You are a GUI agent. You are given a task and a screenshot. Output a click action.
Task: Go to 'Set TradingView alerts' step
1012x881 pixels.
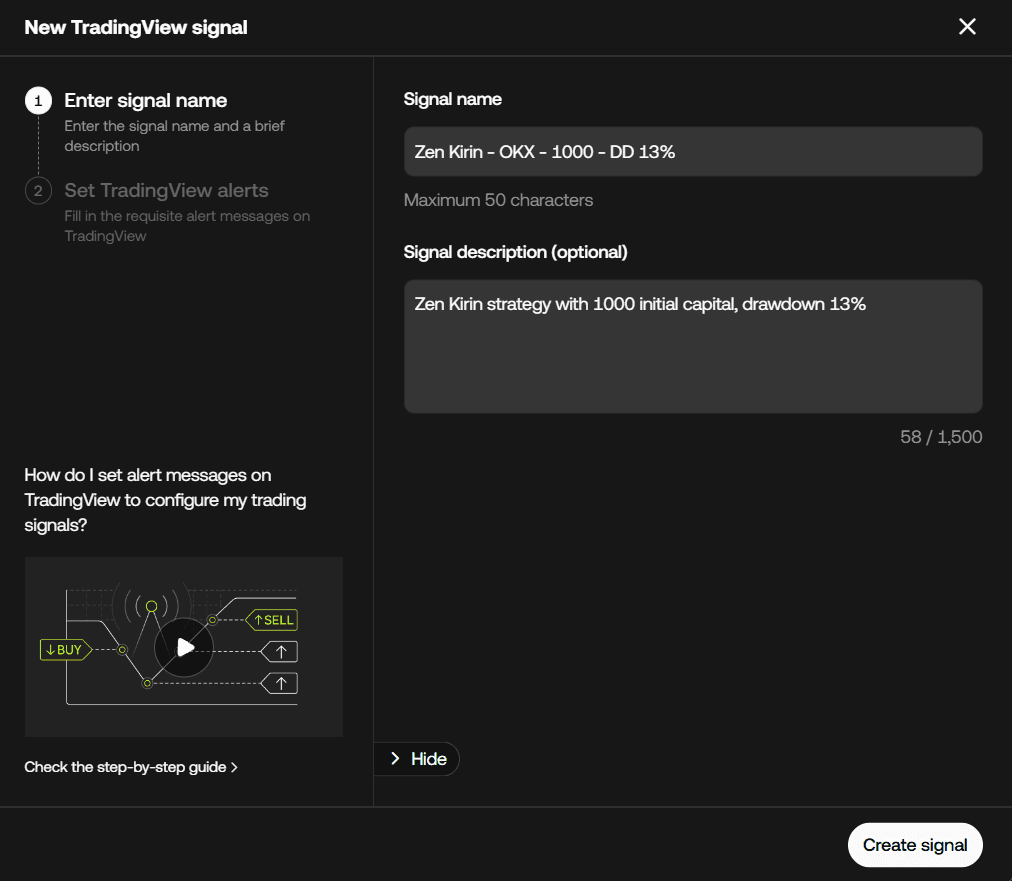[x=166, y=190]
